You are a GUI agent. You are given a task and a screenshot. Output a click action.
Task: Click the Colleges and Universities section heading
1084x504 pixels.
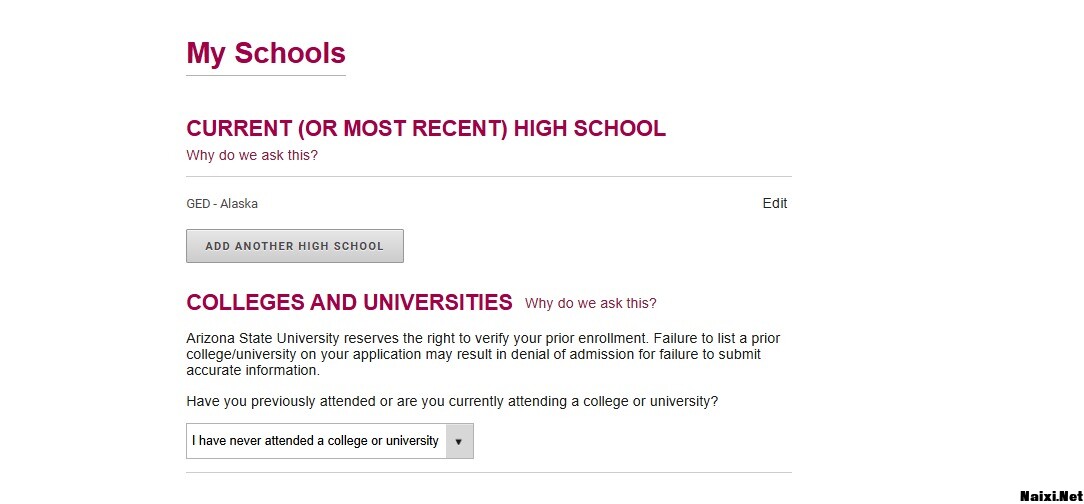(x=349, y=302)
